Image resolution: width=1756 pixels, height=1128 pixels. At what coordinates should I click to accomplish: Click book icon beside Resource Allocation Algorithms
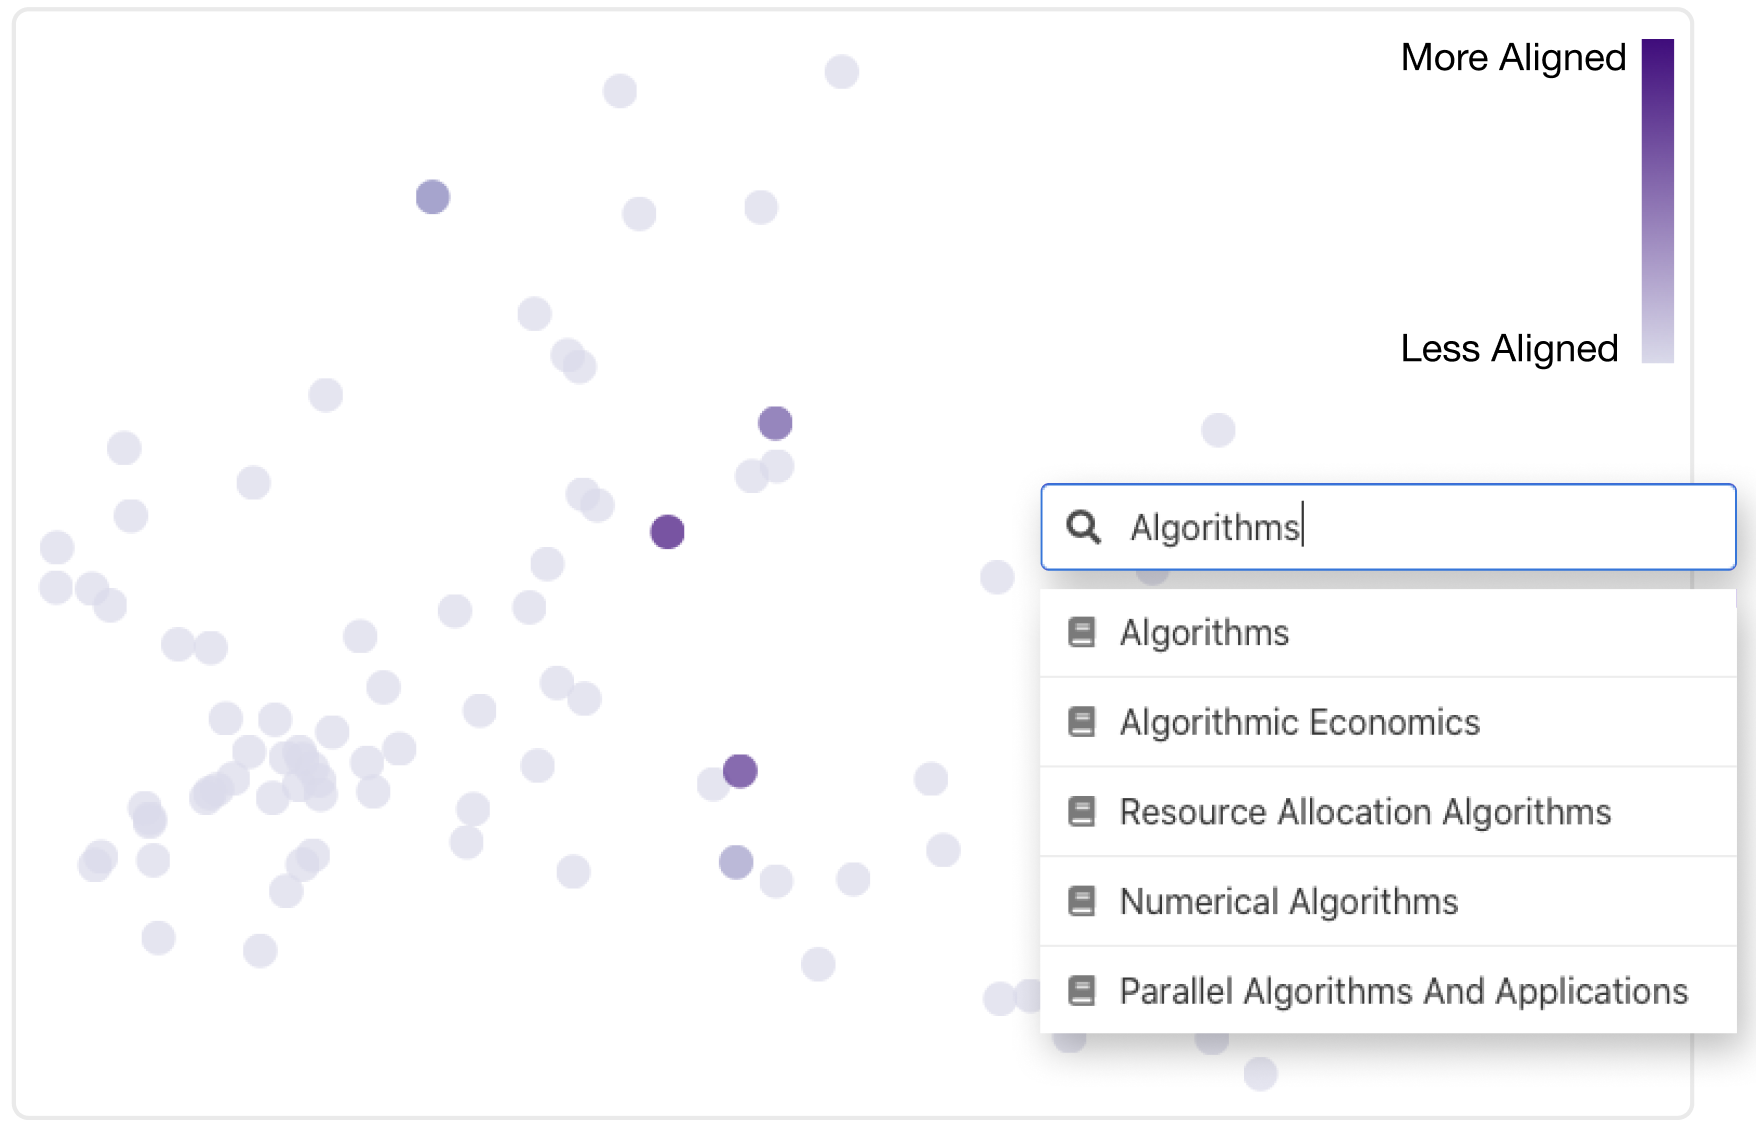click(1081, 811)
